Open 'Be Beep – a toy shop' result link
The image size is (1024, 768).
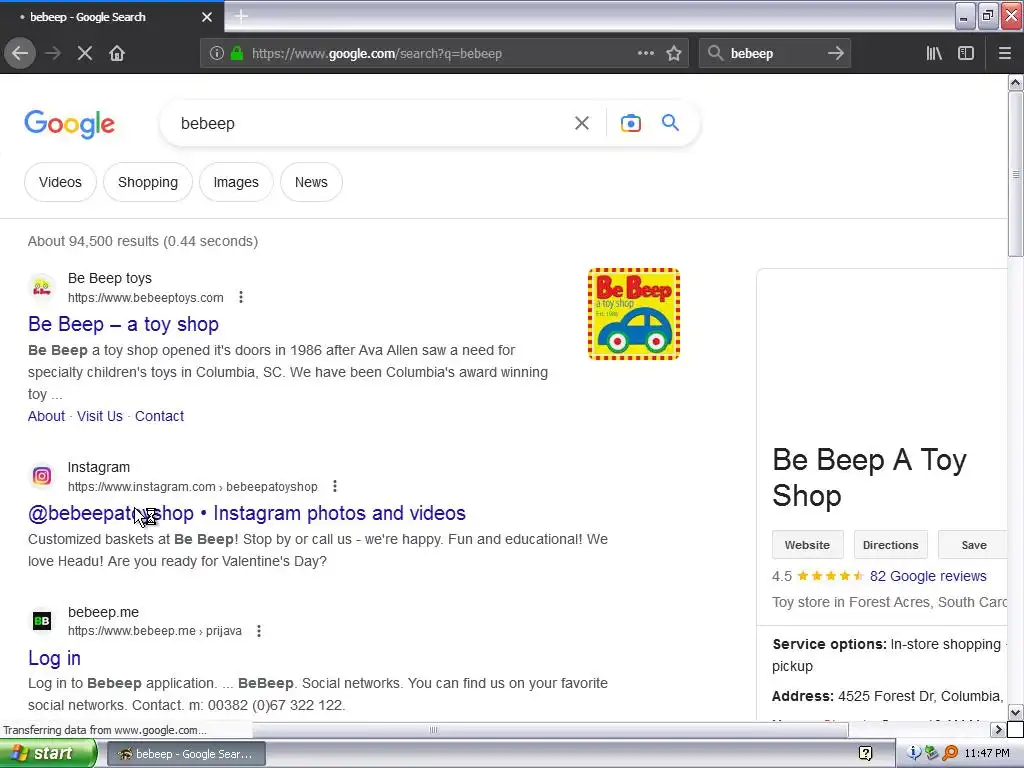point(123,324)
